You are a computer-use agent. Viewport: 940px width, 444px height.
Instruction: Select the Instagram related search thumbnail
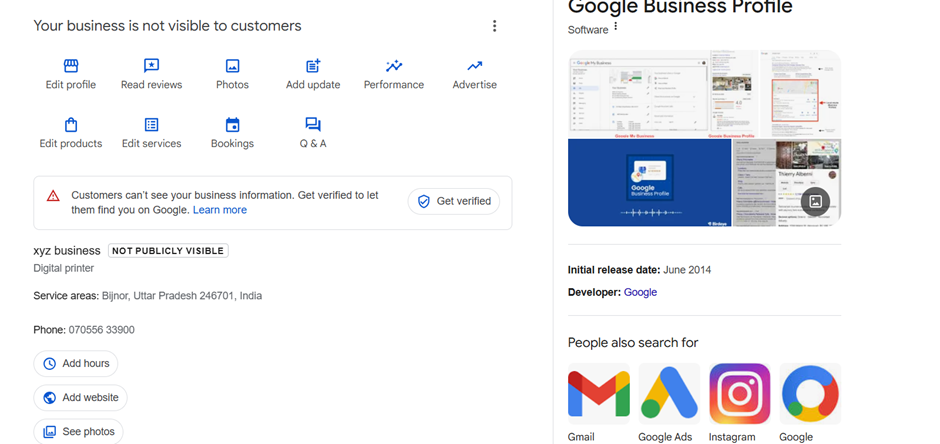click(x=739, y=395)
